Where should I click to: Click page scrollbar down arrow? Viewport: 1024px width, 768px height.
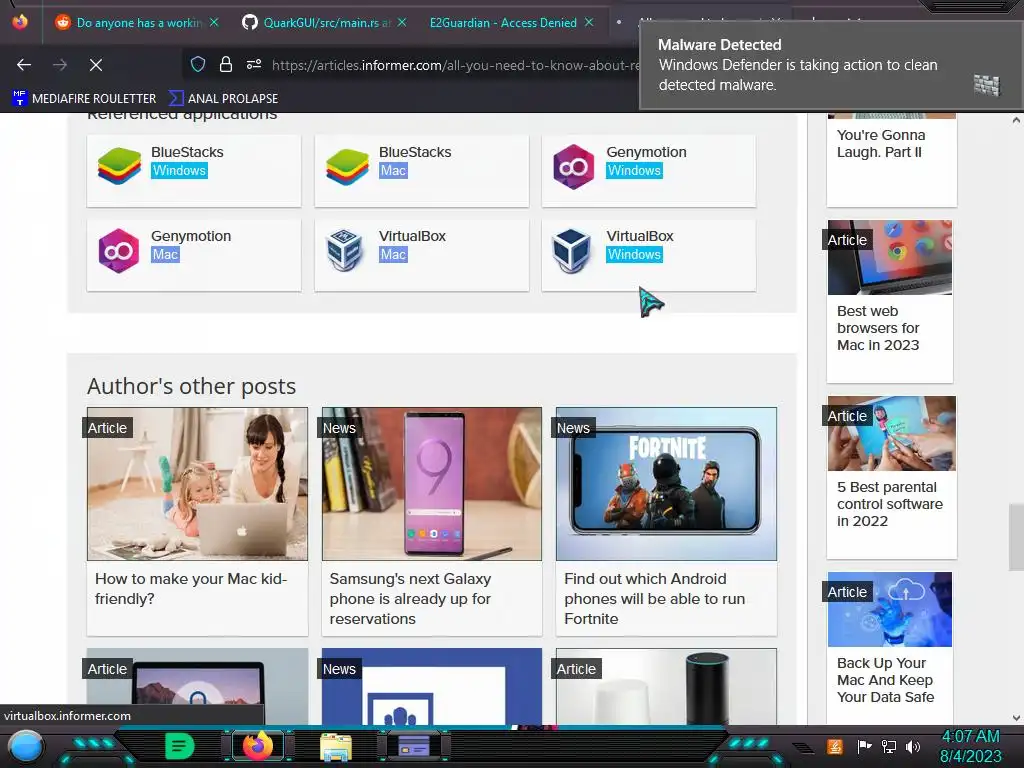coord(1016,718)
